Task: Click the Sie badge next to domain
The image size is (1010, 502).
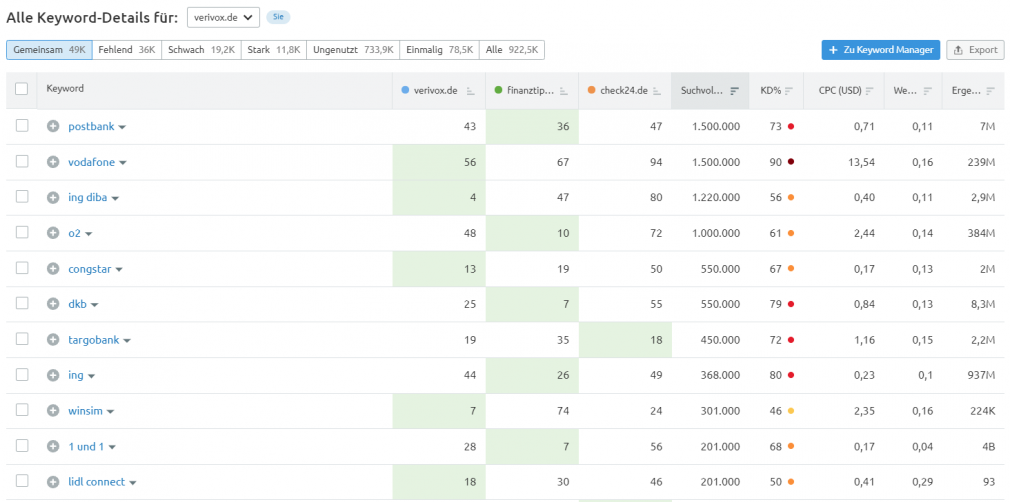Action: [278, 17]
